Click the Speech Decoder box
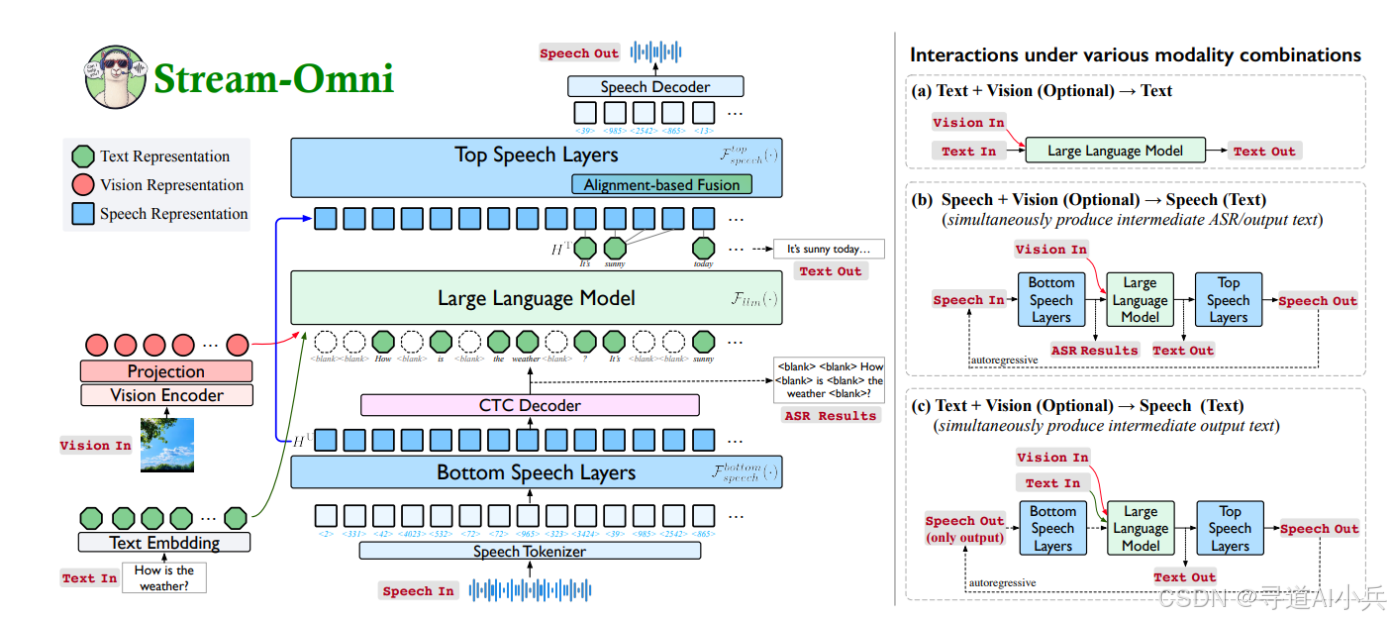This screenshot has height=621, width=1391. tap(656, 87)
